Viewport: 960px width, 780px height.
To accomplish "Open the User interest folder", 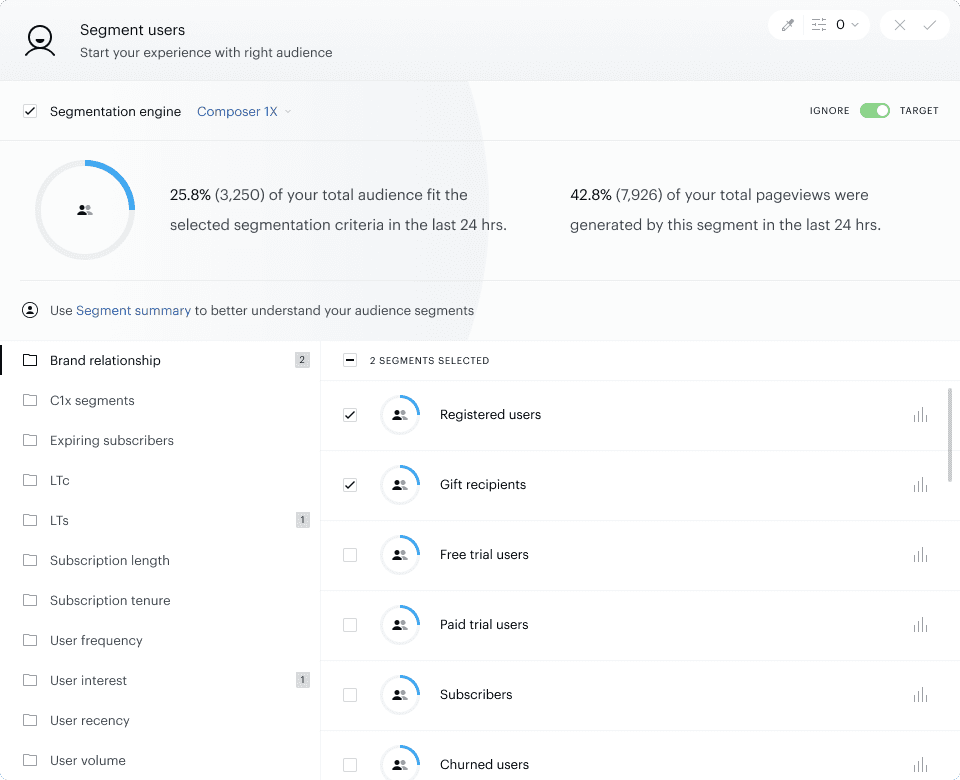I will pos(88,680).
